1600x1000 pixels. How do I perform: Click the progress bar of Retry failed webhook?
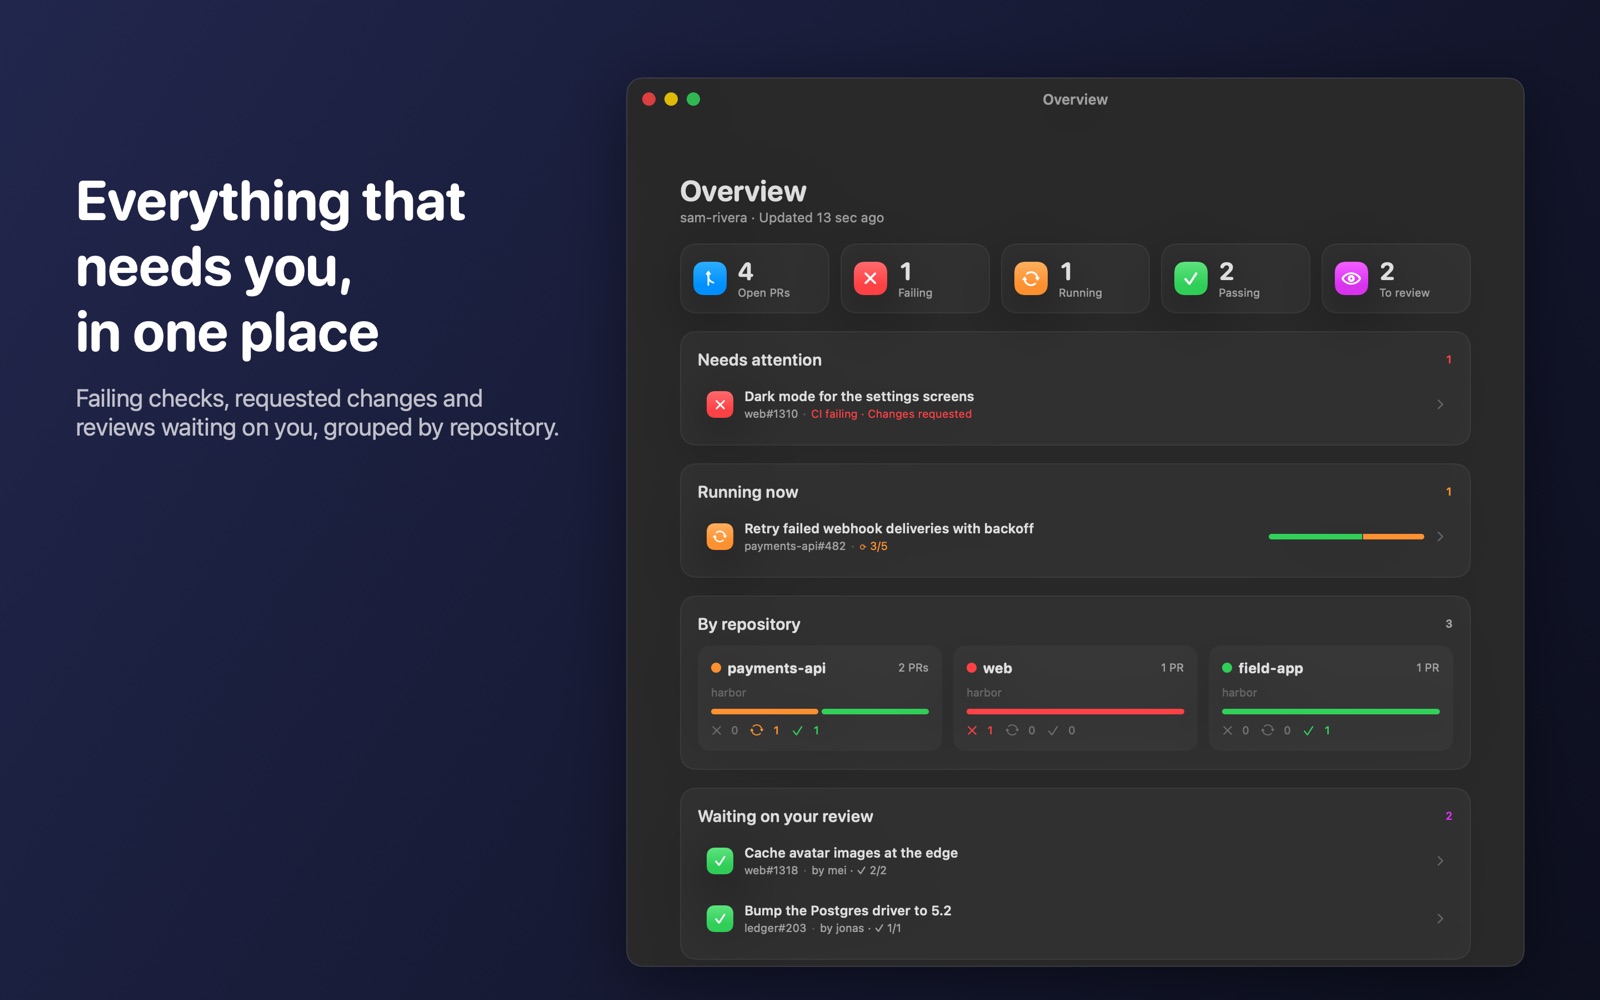click(1346, 537)
